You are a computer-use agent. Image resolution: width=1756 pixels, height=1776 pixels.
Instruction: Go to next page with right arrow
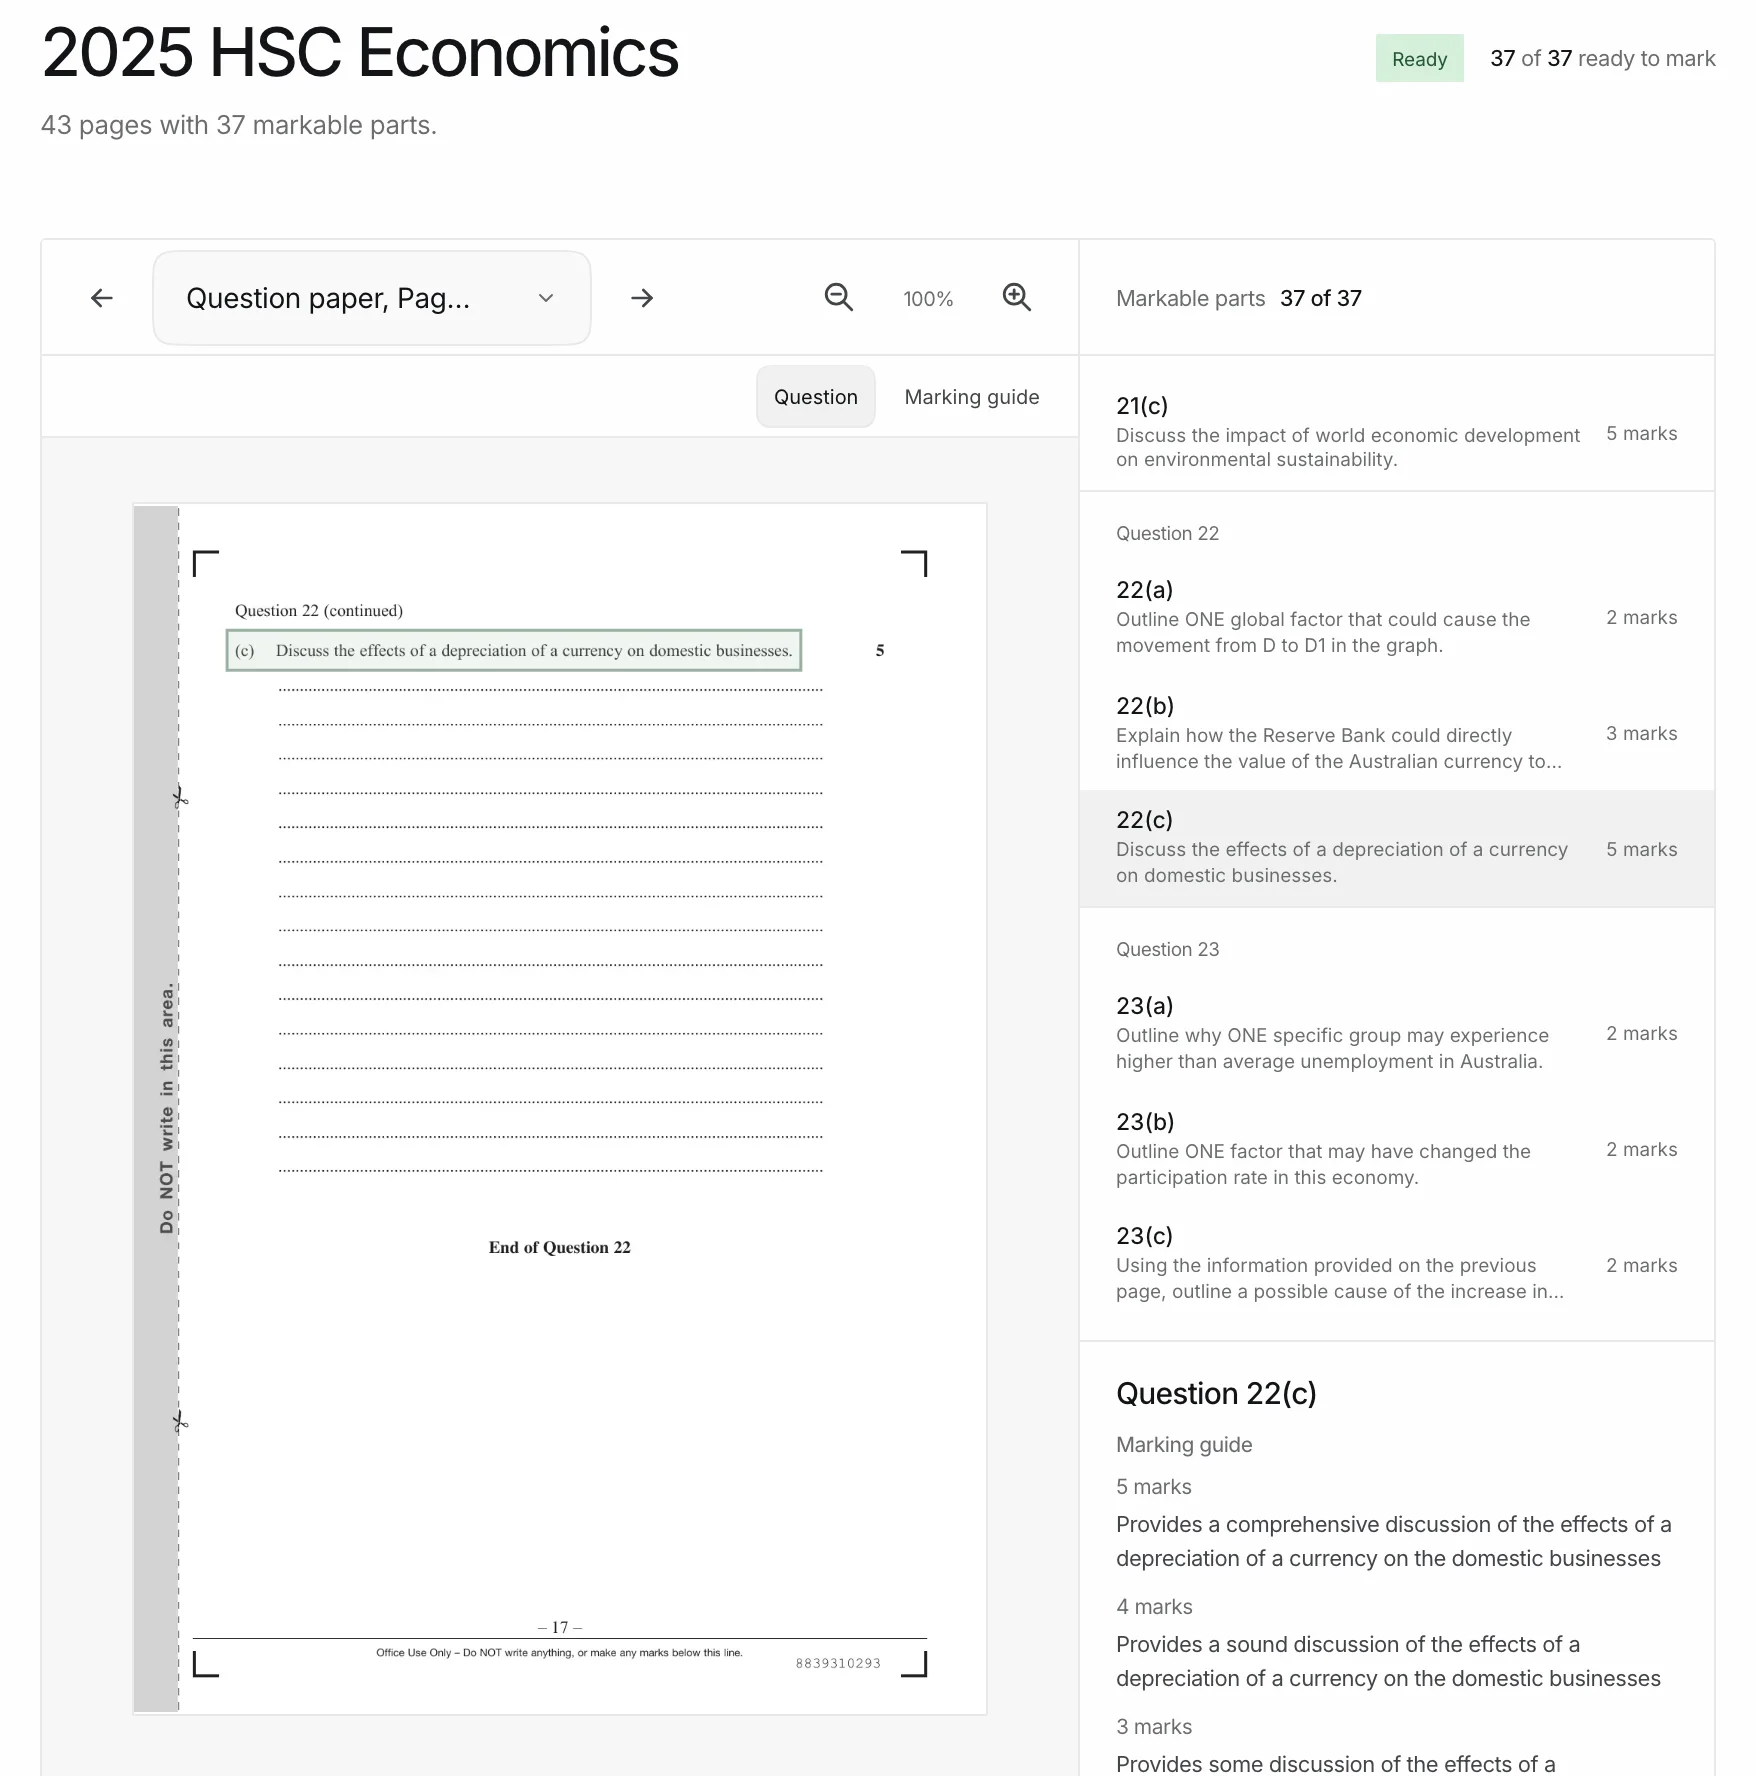click(x=642, y=298)
